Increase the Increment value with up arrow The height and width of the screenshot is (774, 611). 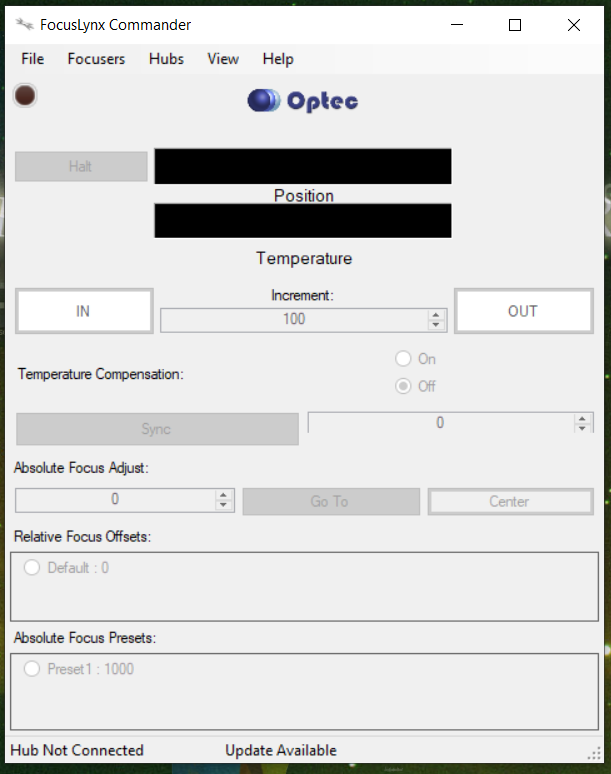pyautogui.click(x=435, y=315)
